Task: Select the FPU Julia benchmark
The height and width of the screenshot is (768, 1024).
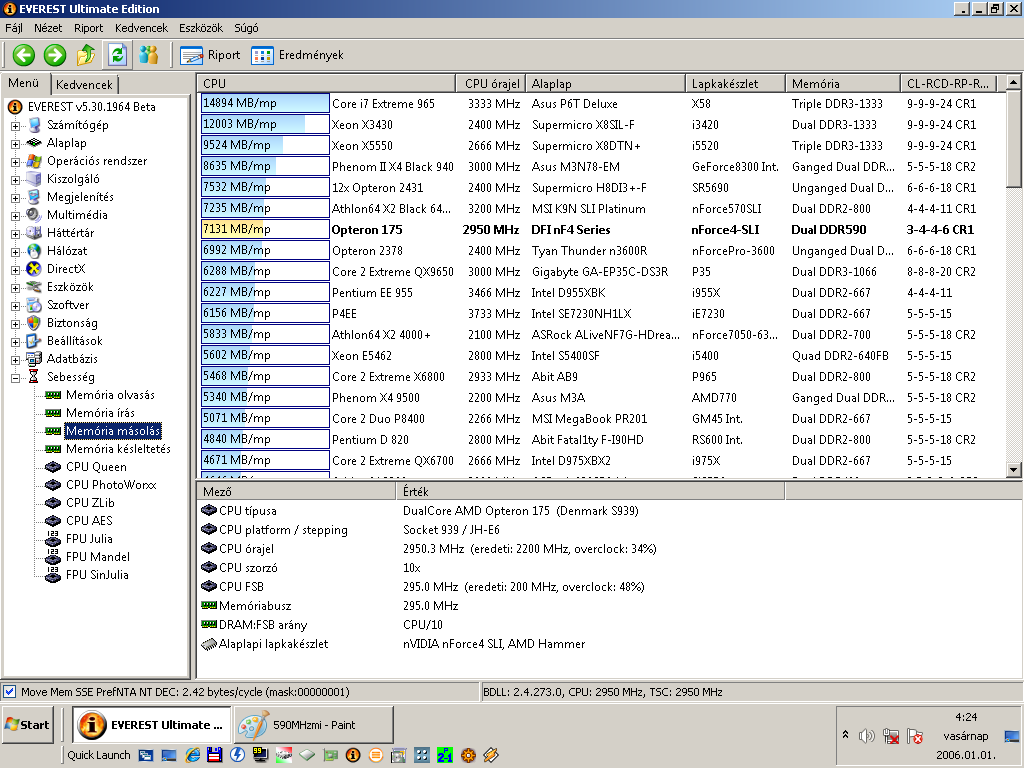Action: (89, 539)
